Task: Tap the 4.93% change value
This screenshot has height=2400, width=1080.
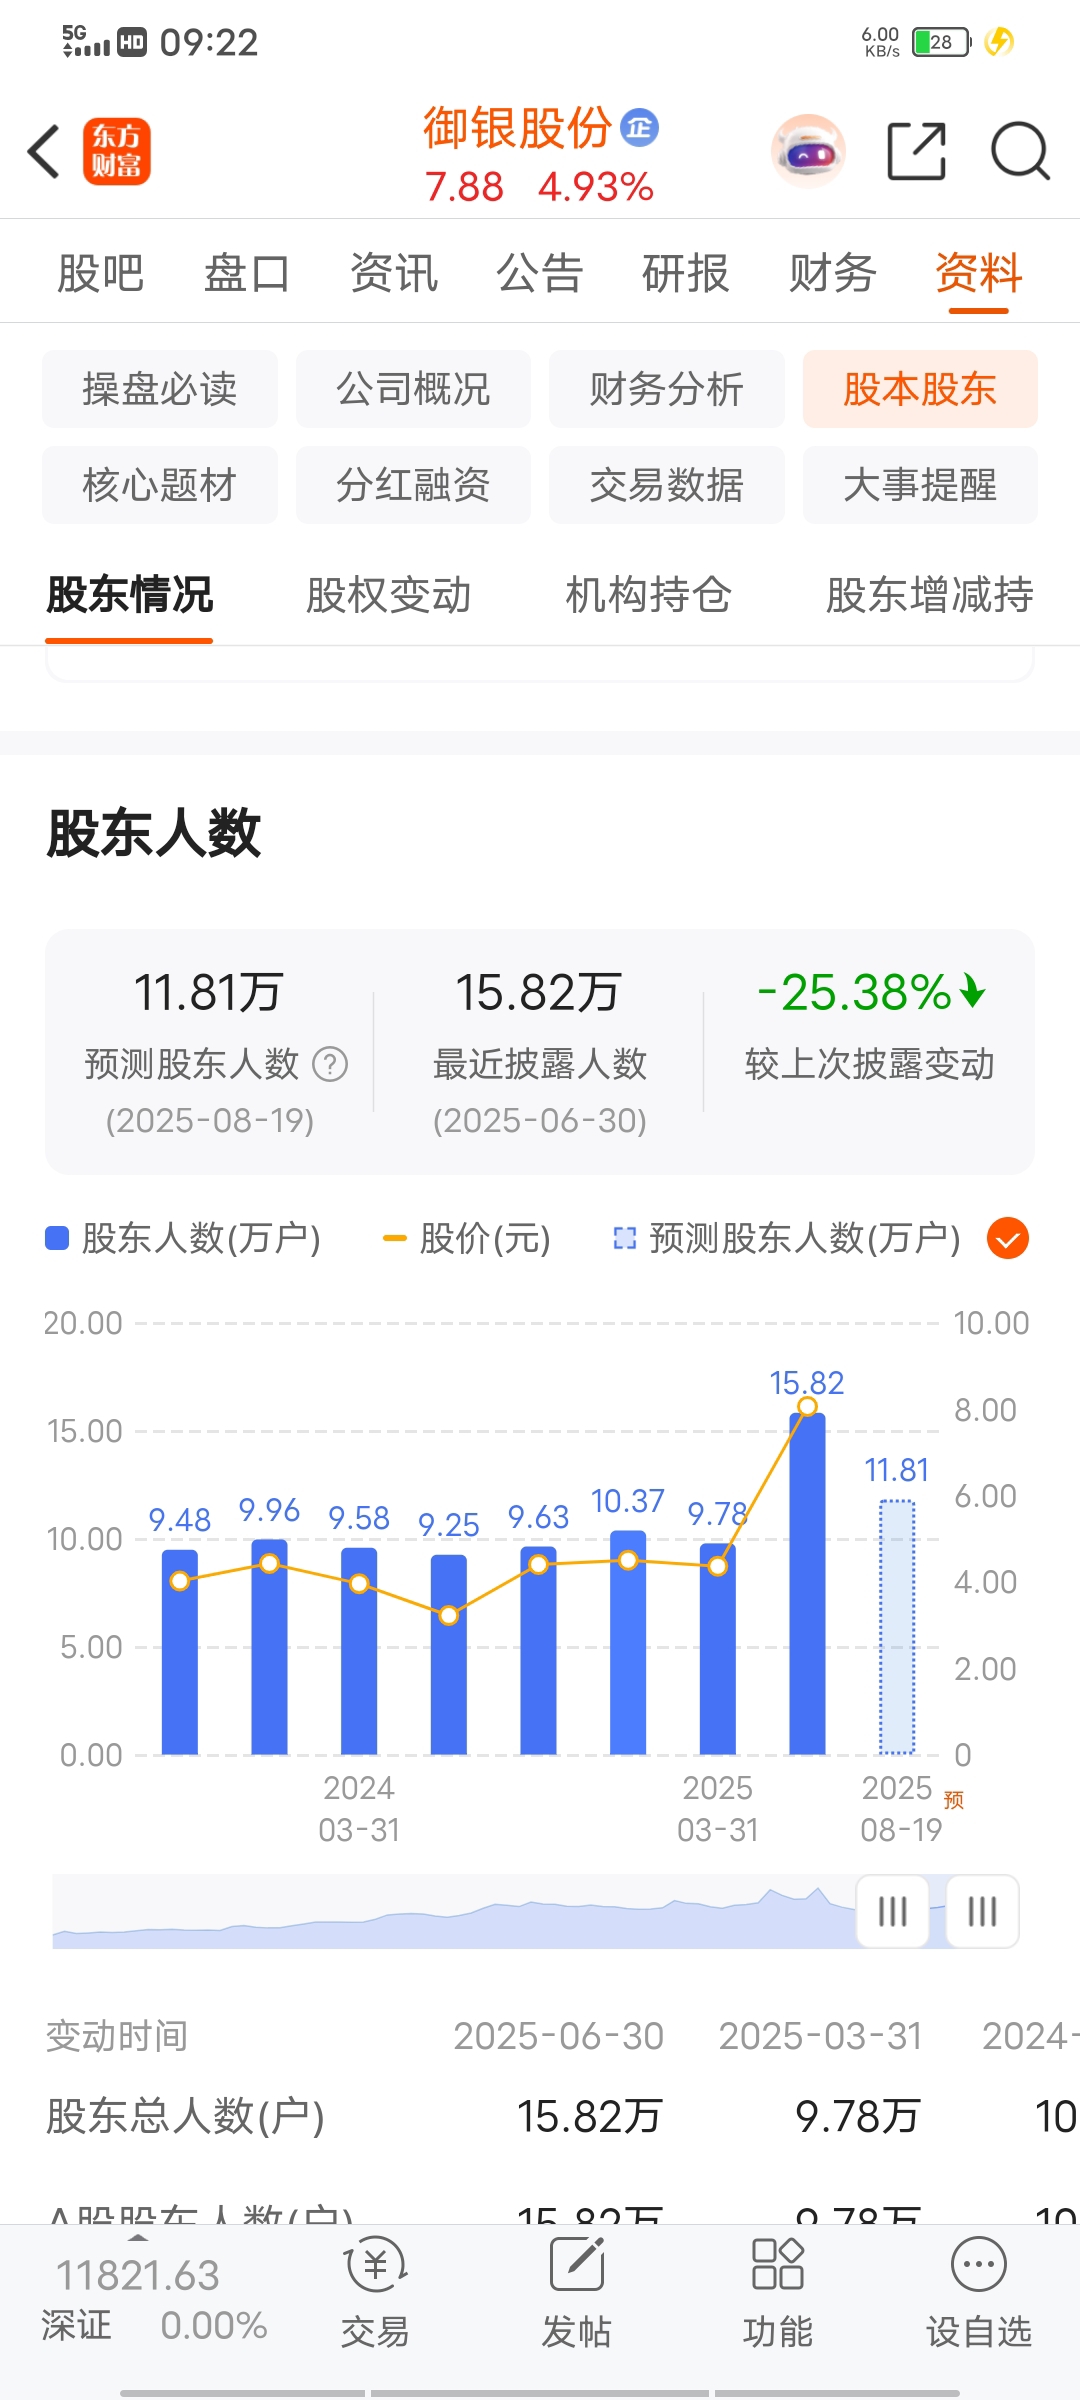Action: tap(596, 187)
